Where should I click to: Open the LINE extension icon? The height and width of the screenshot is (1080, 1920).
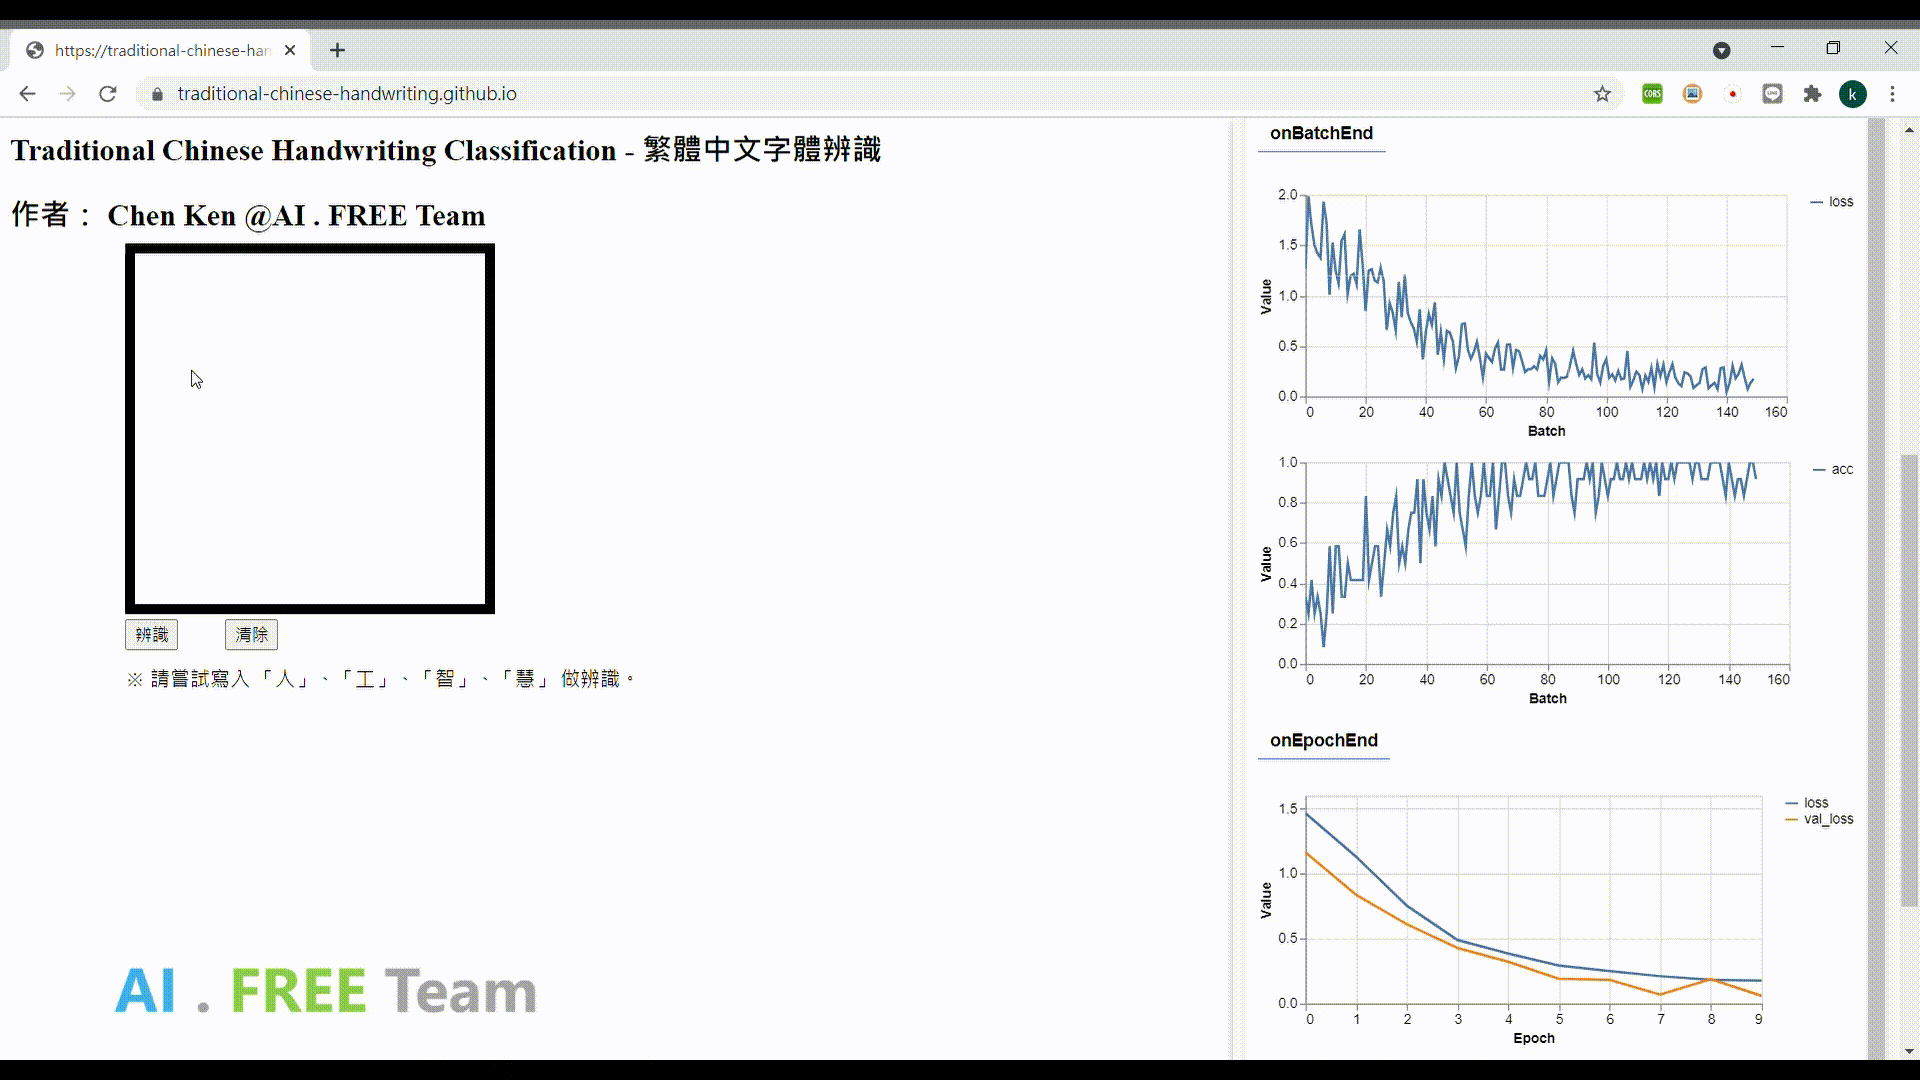(1772, 94)
